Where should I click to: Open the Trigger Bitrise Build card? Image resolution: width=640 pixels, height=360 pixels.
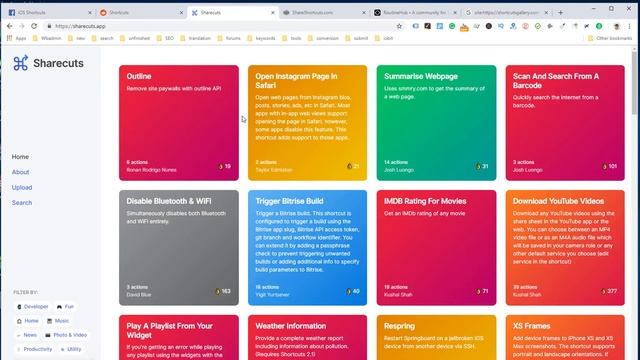pyautogui.click(x=307, y=248)
